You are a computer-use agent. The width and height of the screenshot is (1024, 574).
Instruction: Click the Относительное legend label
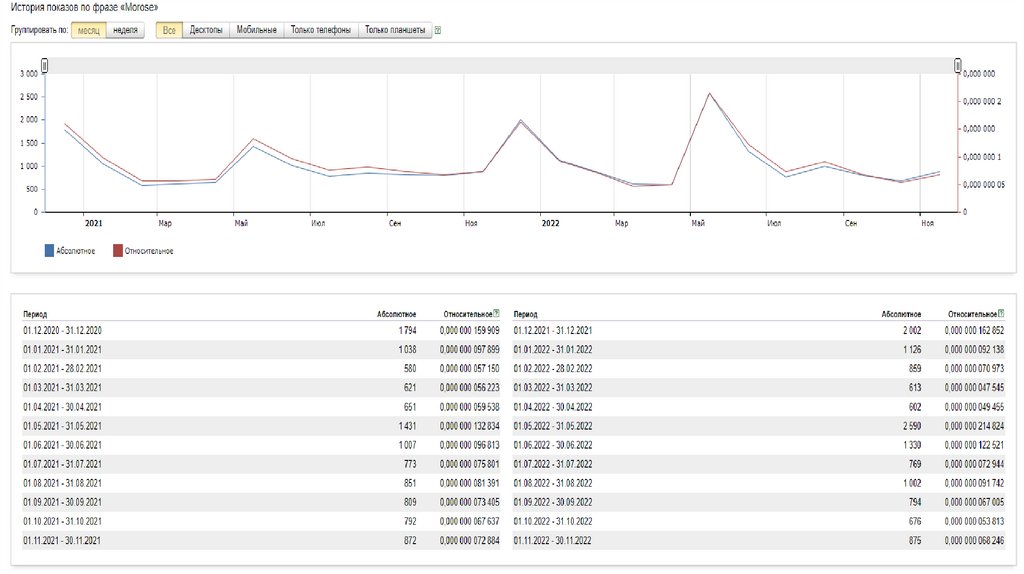(x=148, y=251)
